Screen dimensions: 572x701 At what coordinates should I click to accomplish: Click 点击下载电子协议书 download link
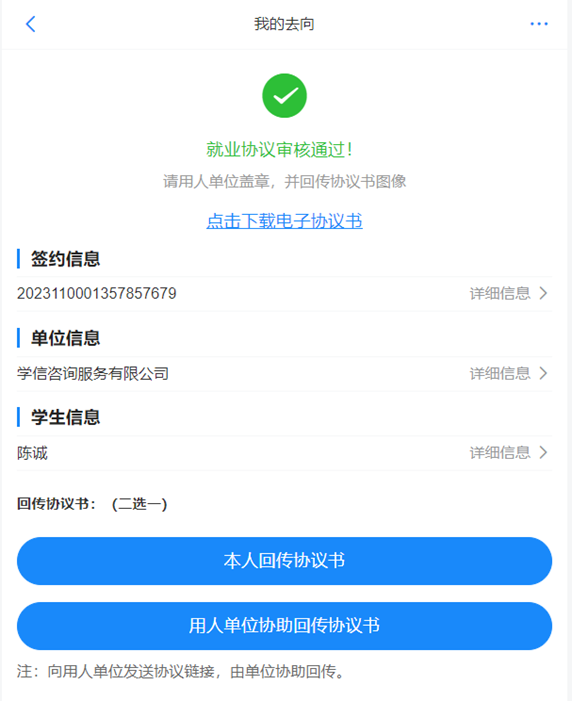point(284,221)
